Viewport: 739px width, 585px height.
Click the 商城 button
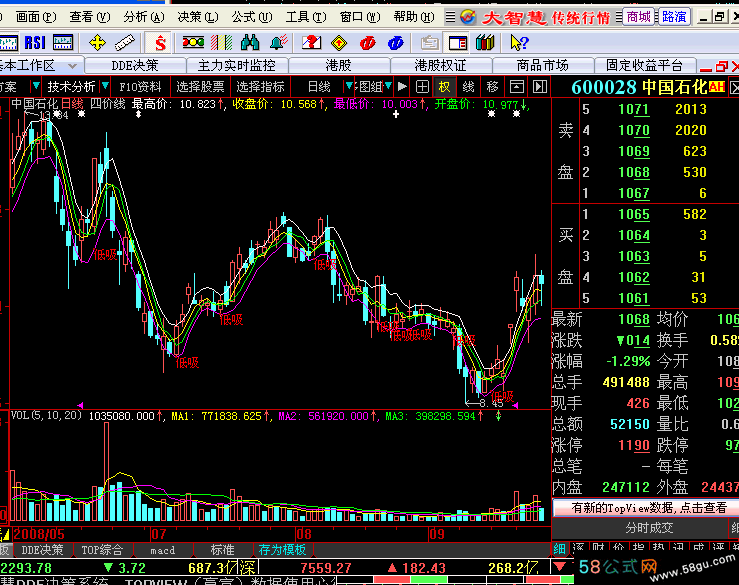pos(639,17)
